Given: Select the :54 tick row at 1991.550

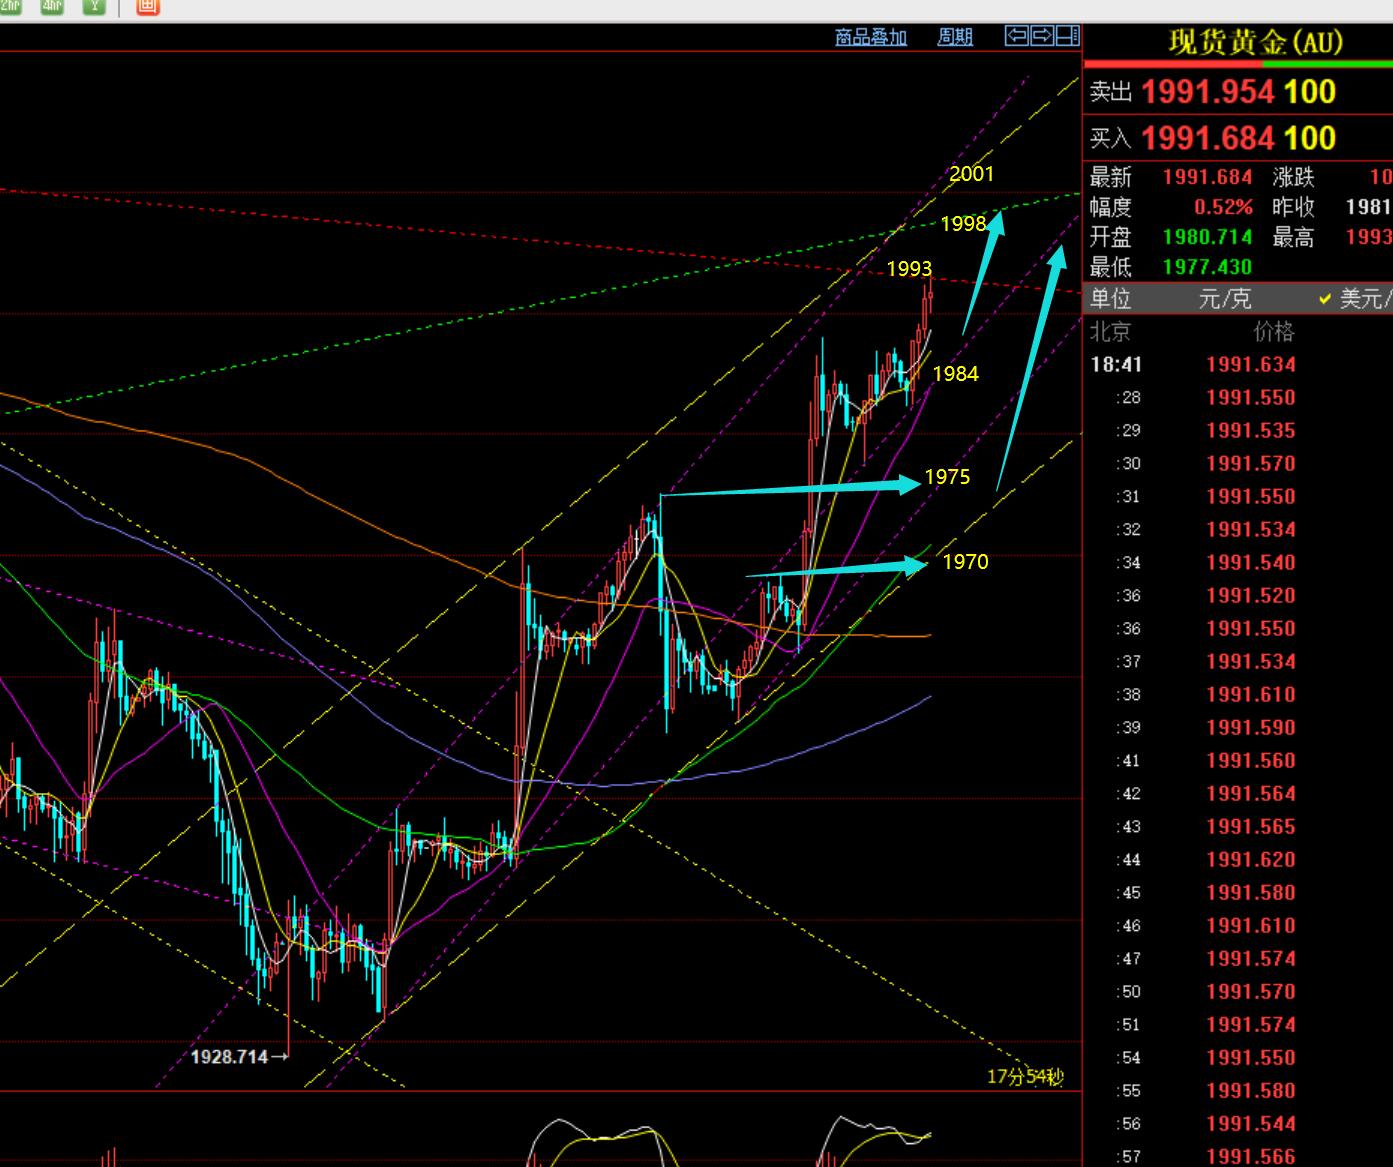Looking at the screenshot, I should [1238, 1057].
